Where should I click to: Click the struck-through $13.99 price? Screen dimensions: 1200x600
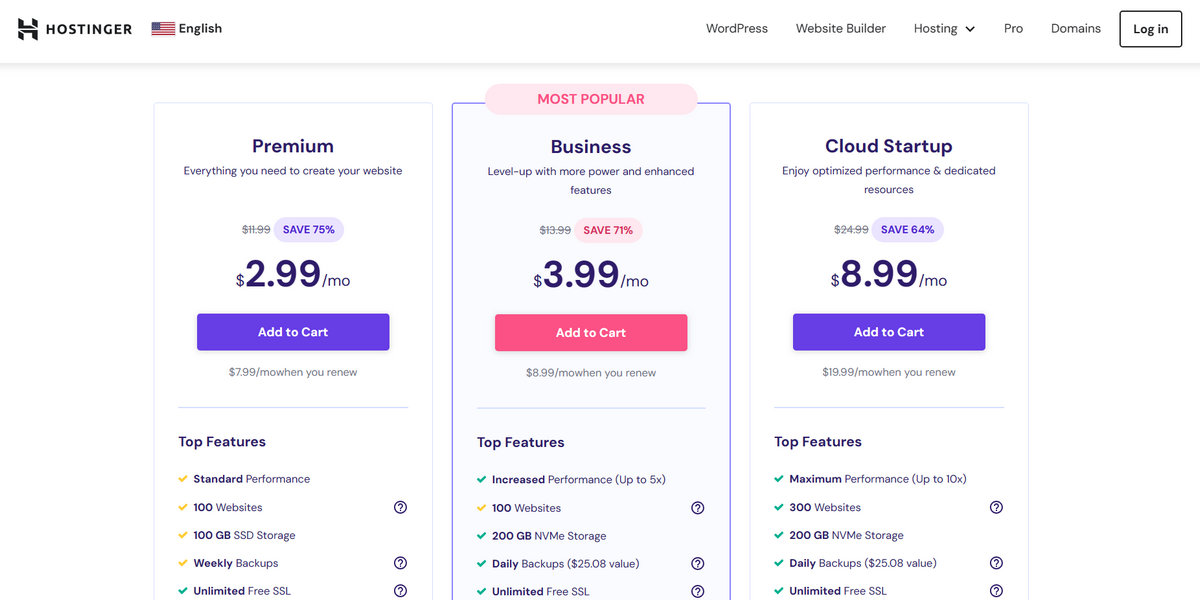[555, 230]
